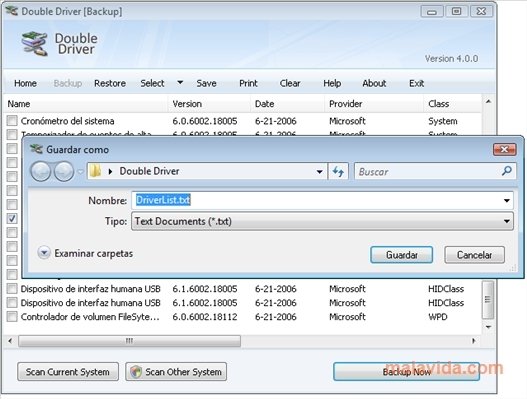Expand the Tipo file type dropdown
The image size is (527, 399).
point(506,222)
